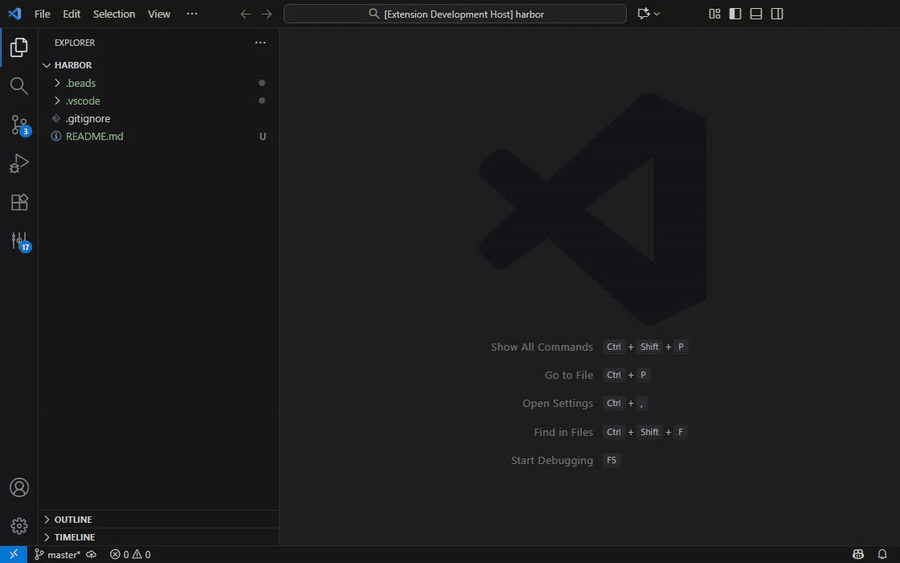
Task: Open the Explorer view in activity bar
Action: tap(19, 48)
